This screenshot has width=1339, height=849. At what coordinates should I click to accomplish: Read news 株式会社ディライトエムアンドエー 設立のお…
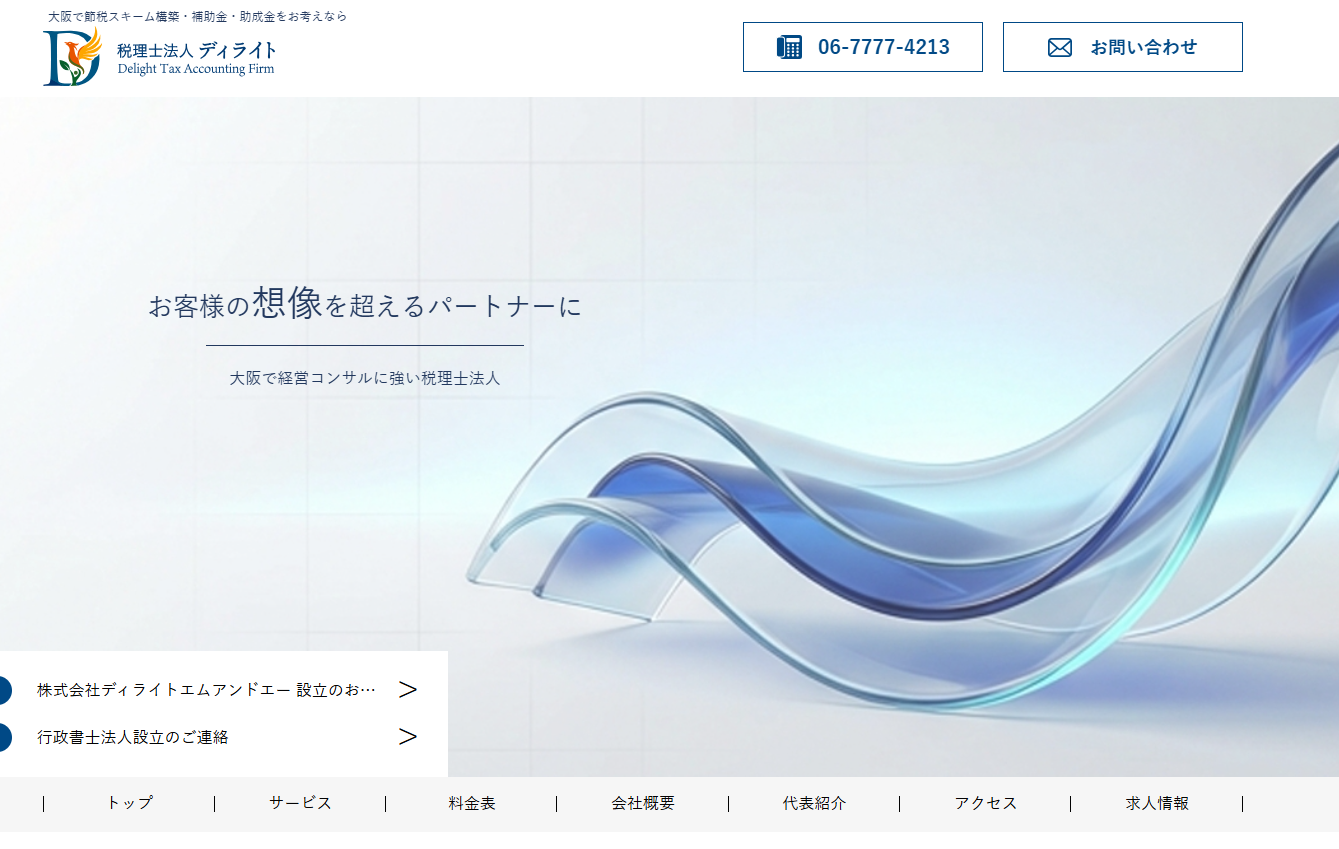tap(207, 690)
